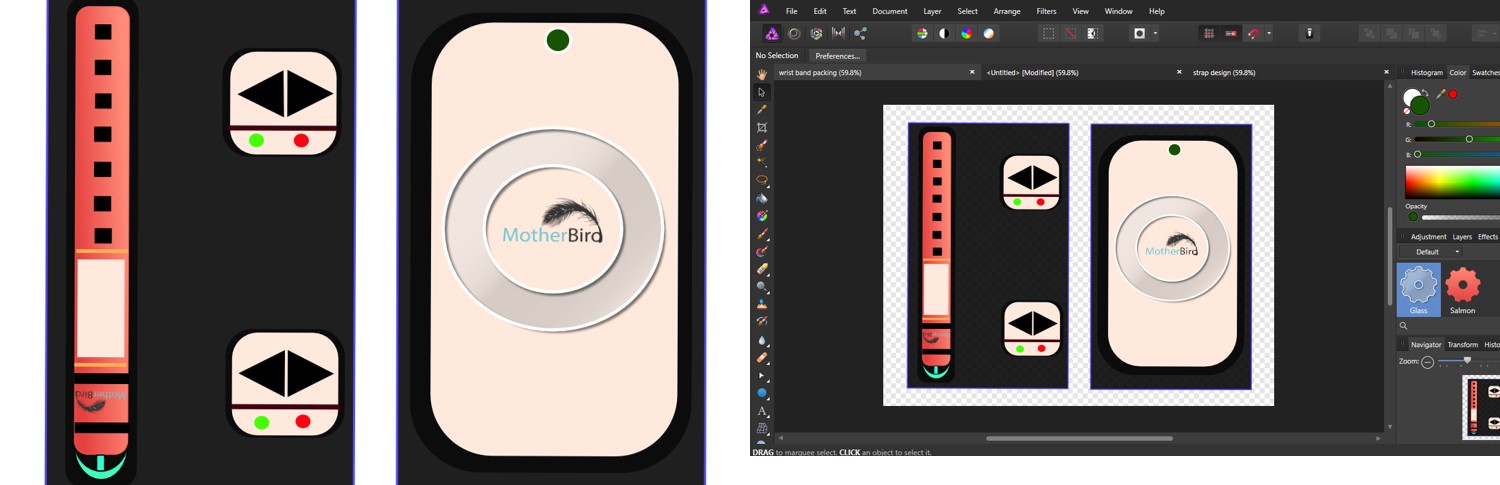Select the Move tool arrow

click(762, 92)
